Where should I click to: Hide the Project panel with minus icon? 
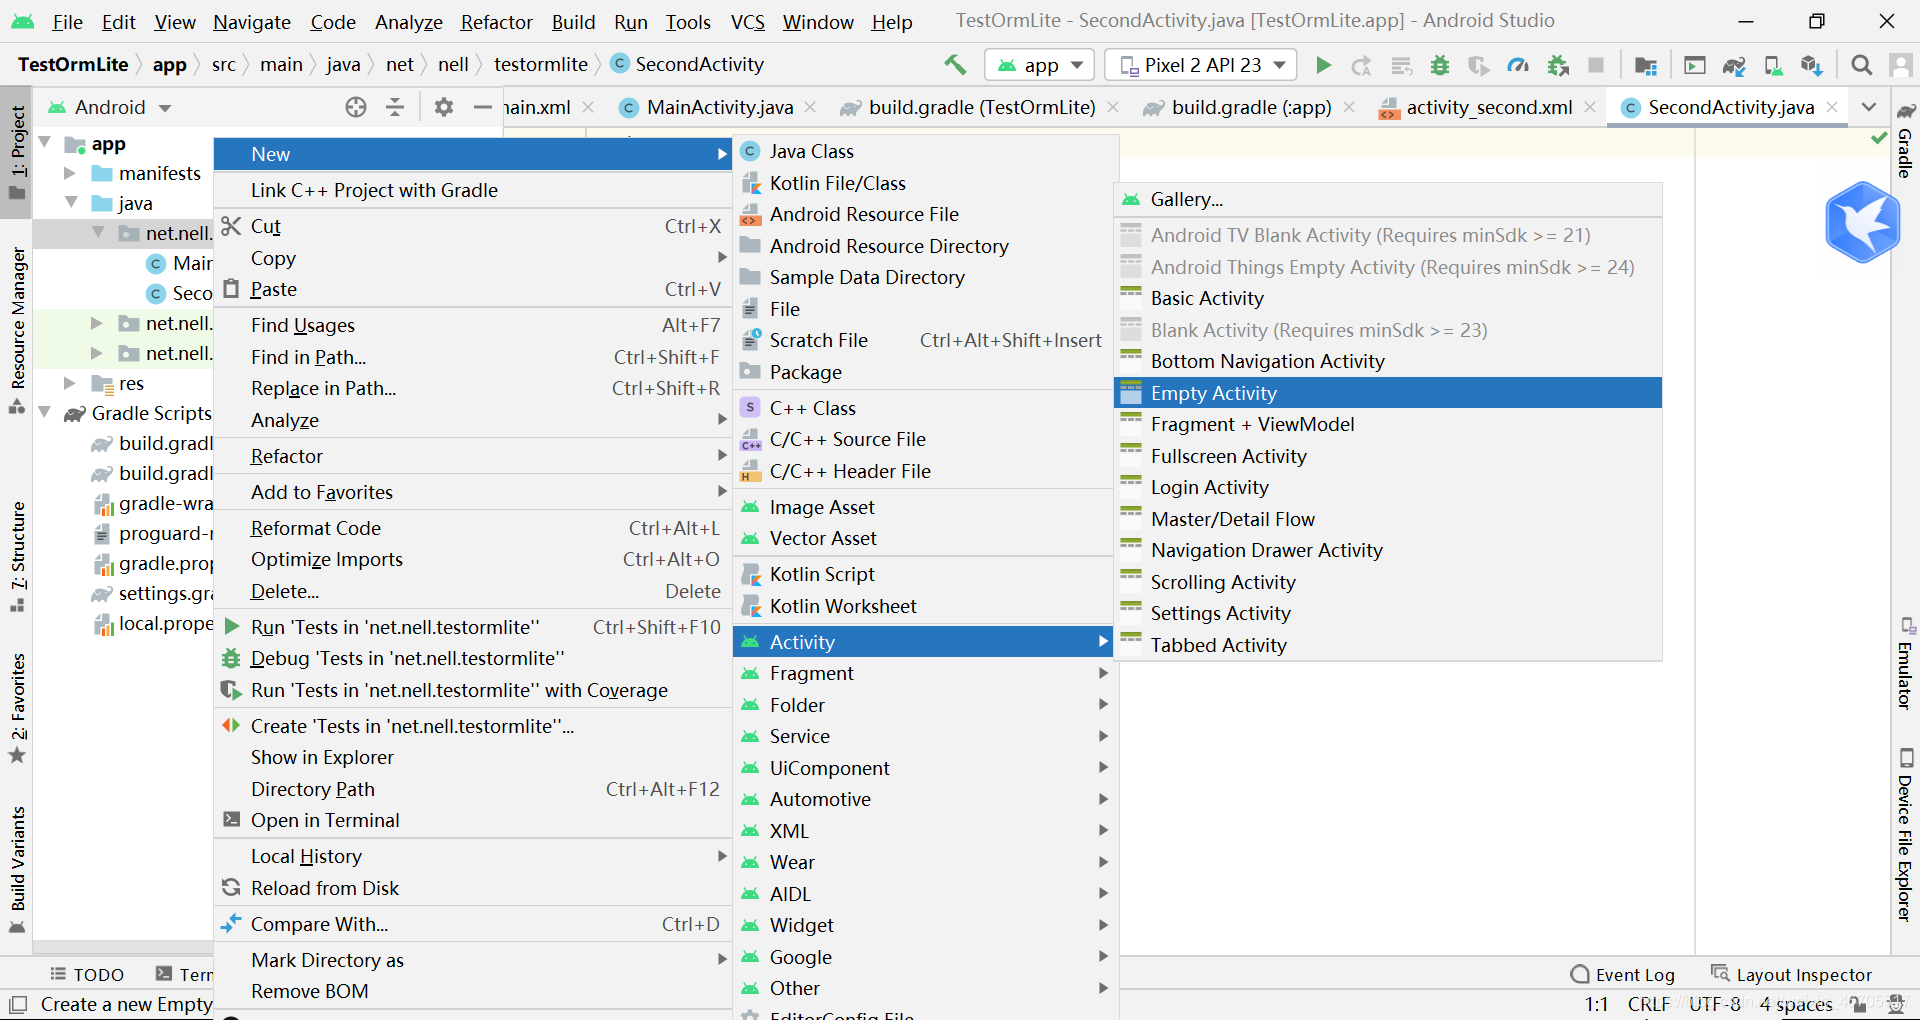483,107
